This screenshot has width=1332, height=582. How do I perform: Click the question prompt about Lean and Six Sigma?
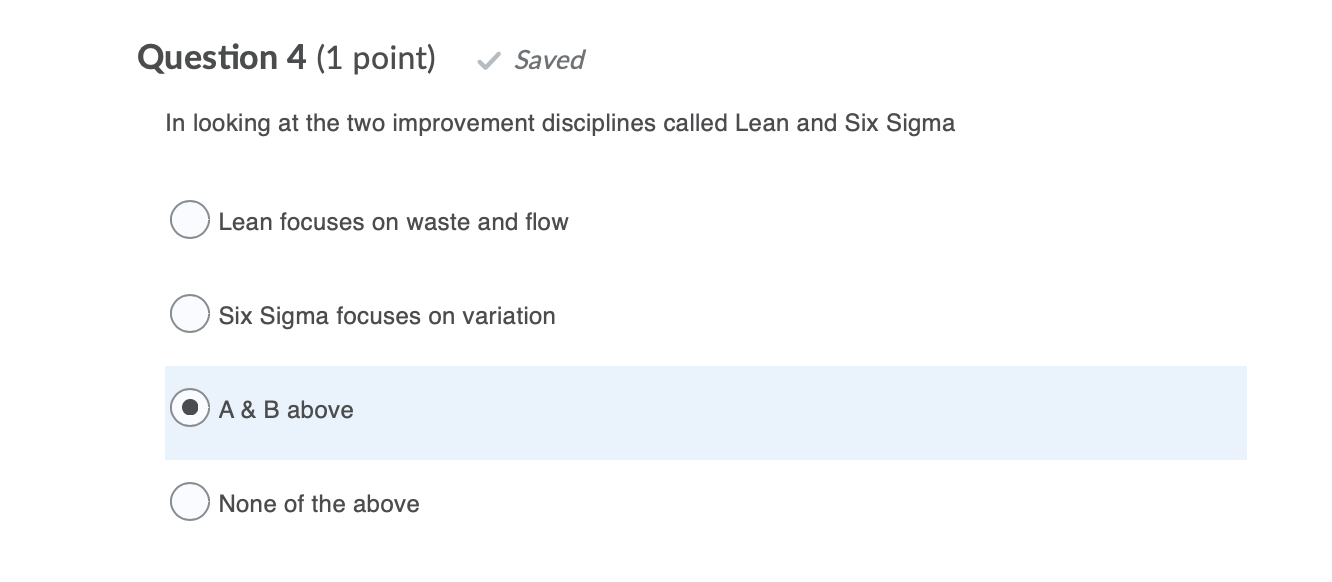tap(560, 123)
